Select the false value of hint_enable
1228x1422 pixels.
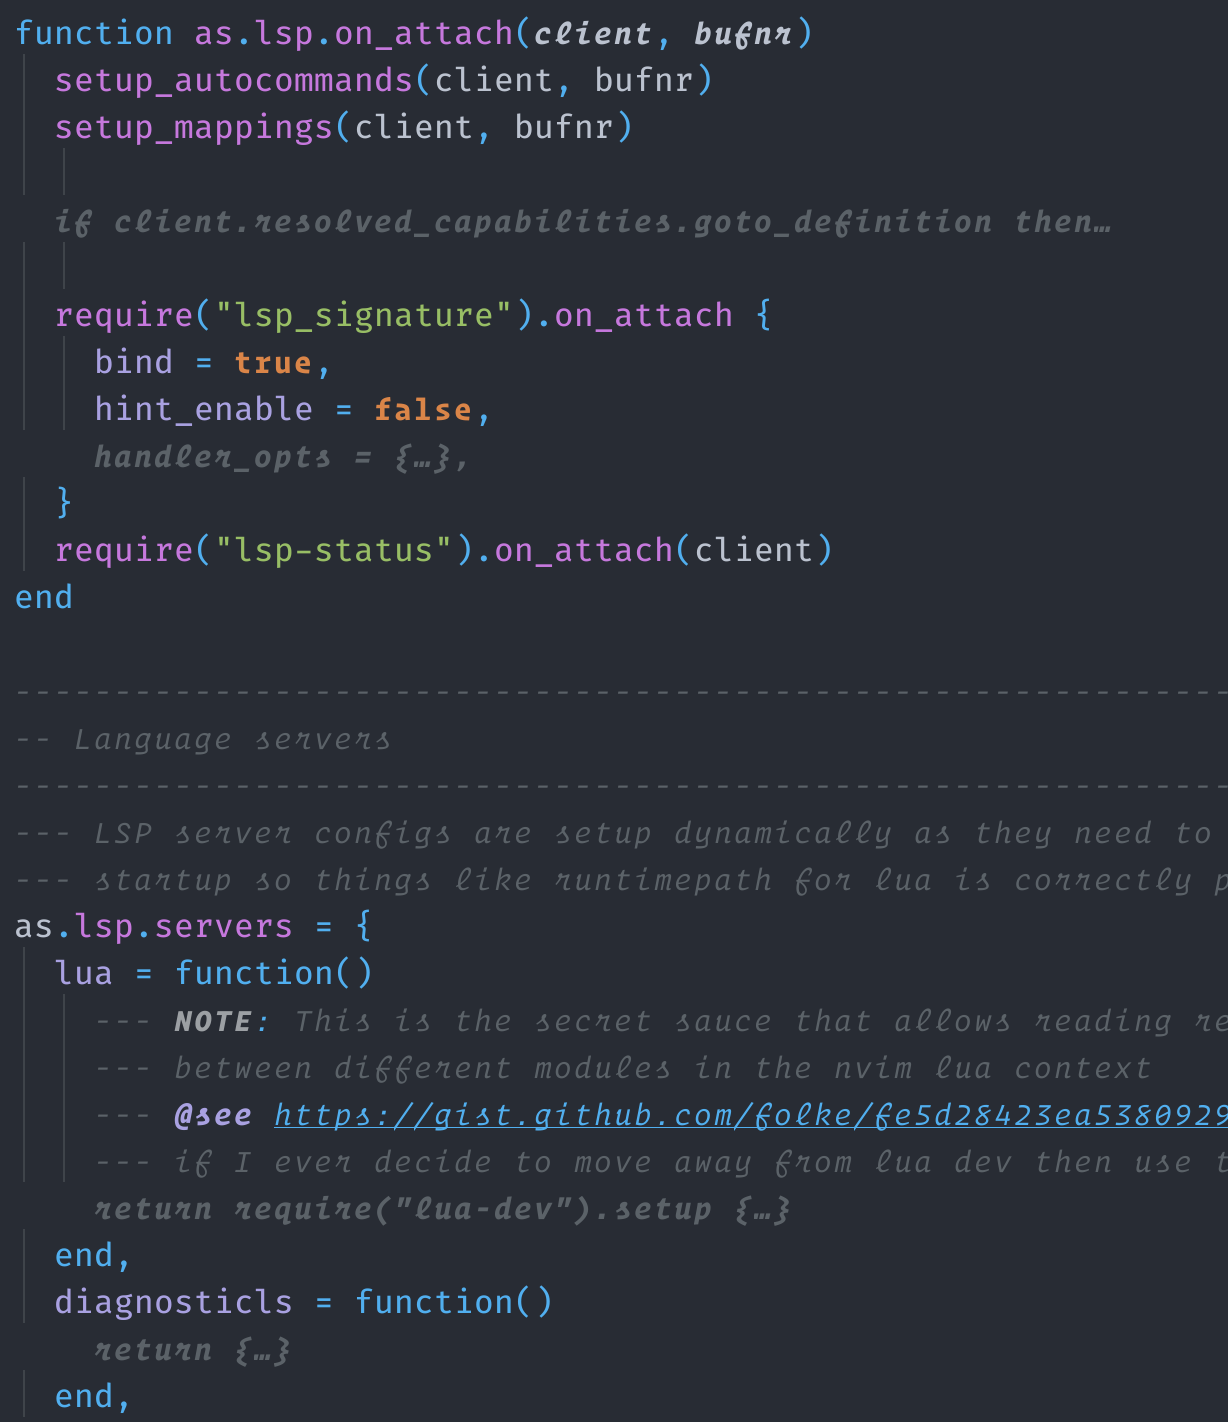click(422, 408)
